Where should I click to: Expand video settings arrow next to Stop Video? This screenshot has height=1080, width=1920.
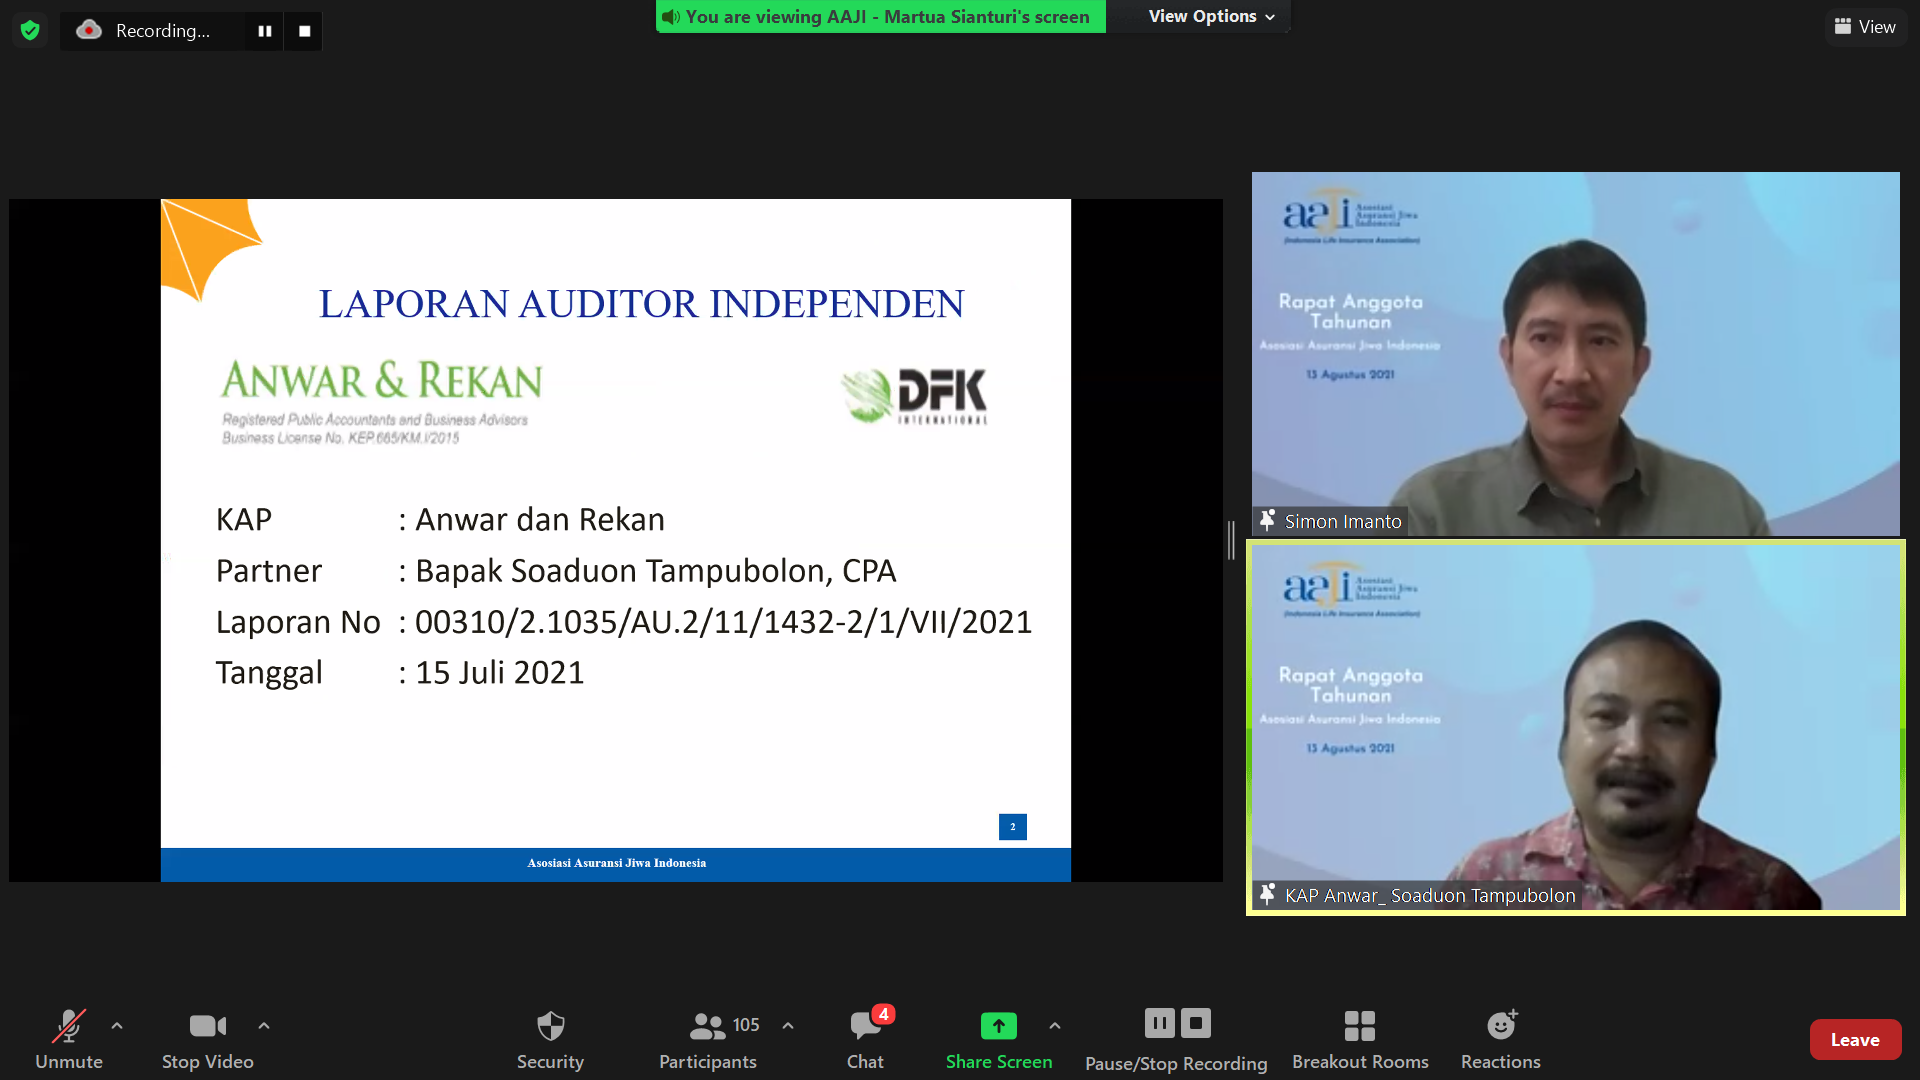tap(264, 1025)
